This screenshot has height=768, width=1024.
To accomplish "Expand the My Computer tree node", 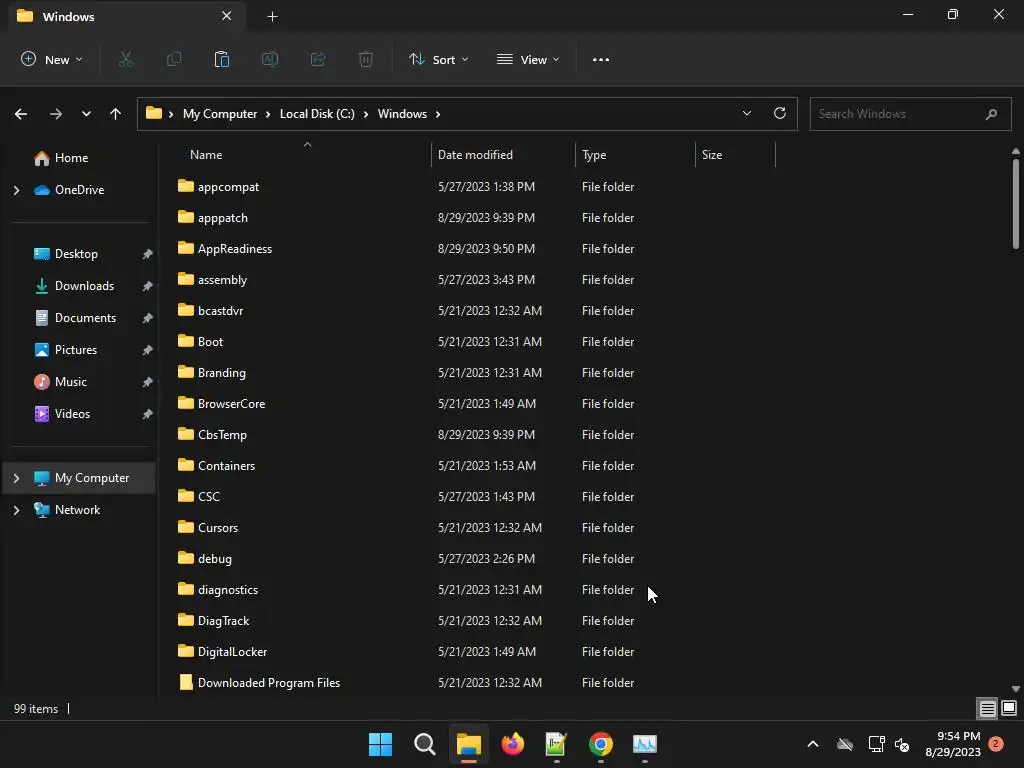I will tap(16, 478).
